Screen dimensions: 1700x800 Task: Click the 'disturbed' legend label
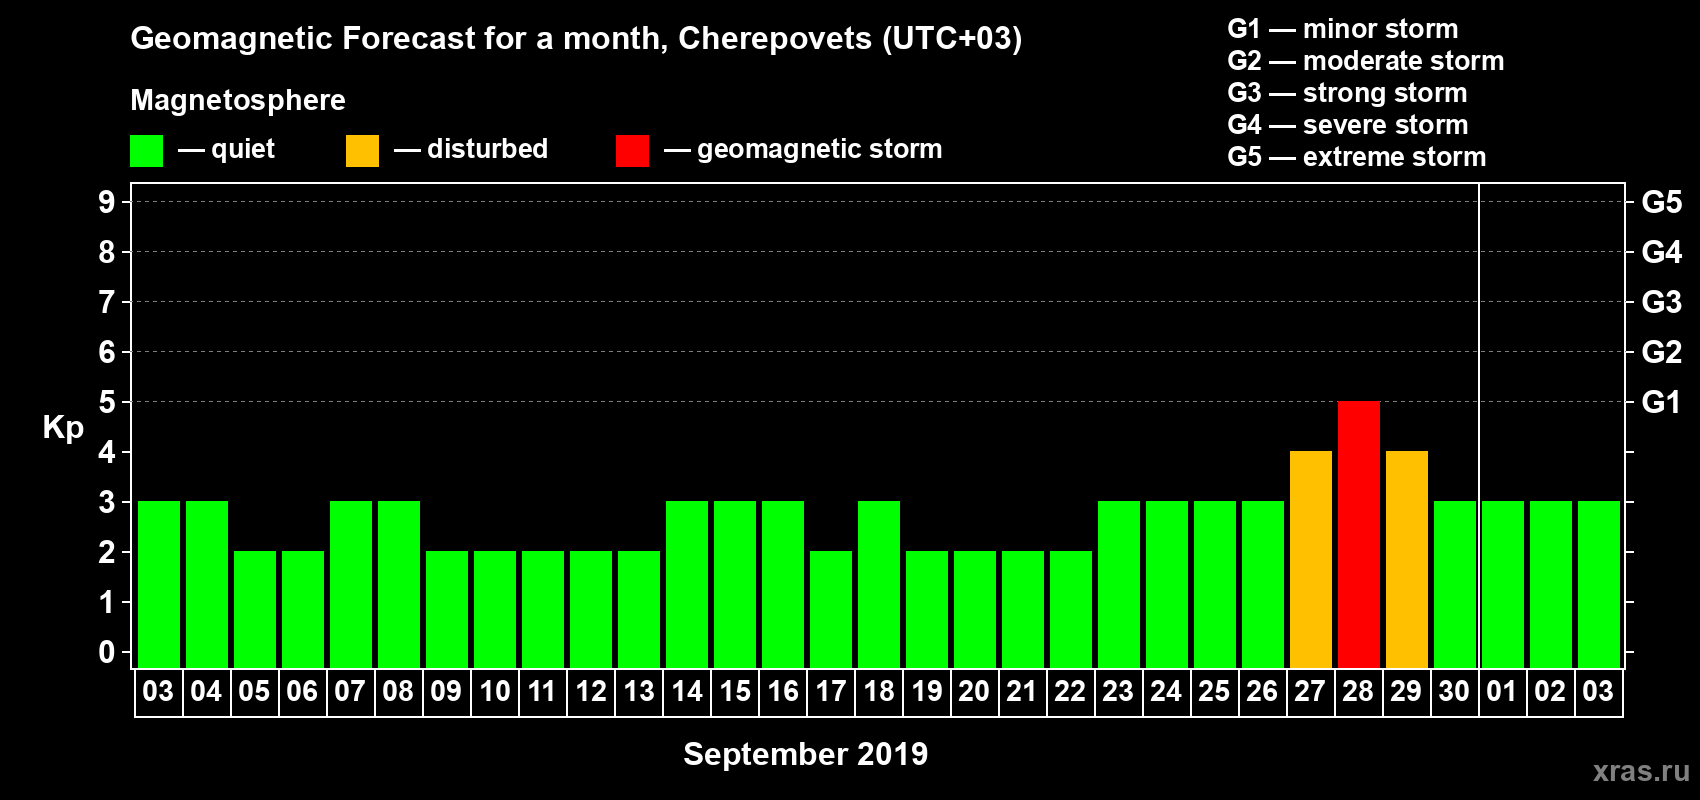pos(488,149)
